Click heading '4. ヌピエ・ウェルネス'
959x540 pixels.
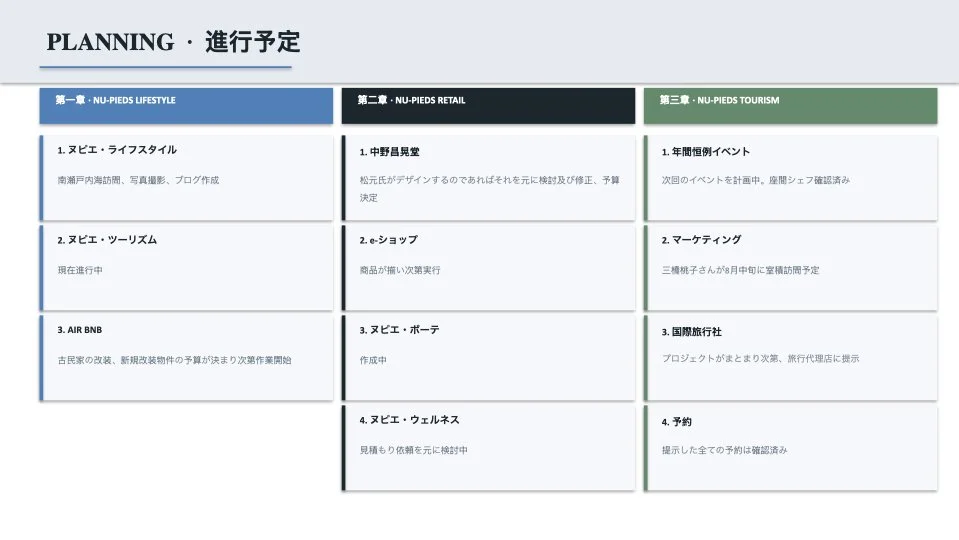point(409,420)
